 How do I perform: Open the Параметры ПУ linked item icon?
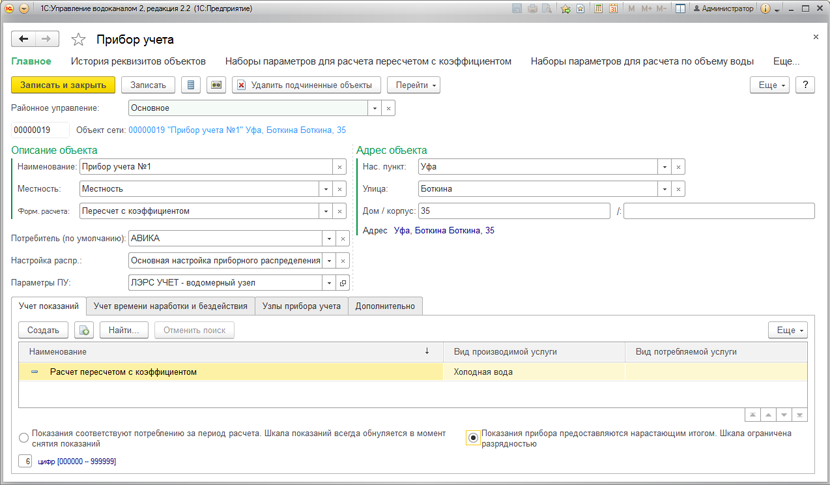tap(342, 283)
